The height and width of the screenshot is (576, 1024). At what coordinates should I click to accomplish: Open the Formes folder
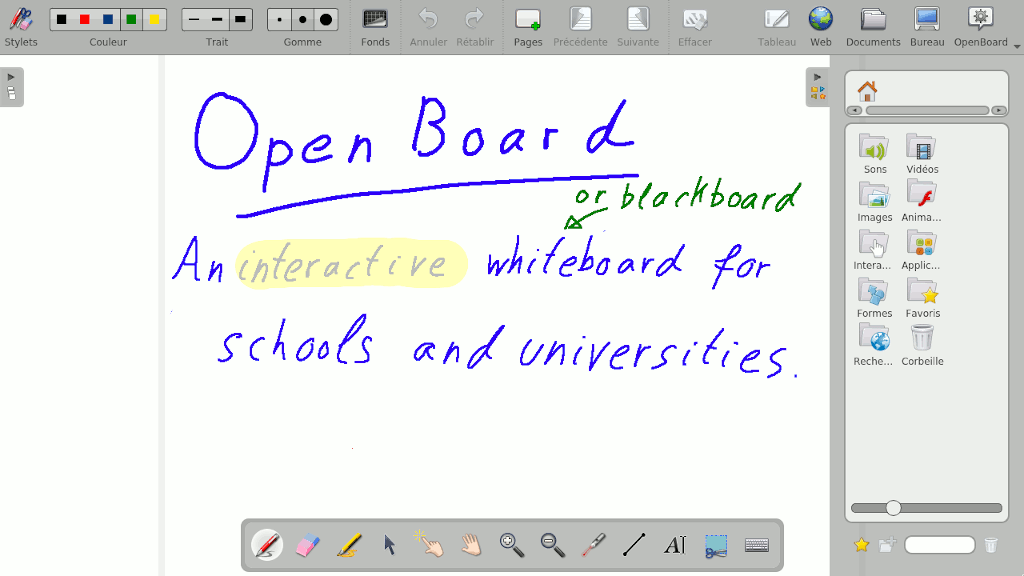pyautogui.click(x=874, y=298)
